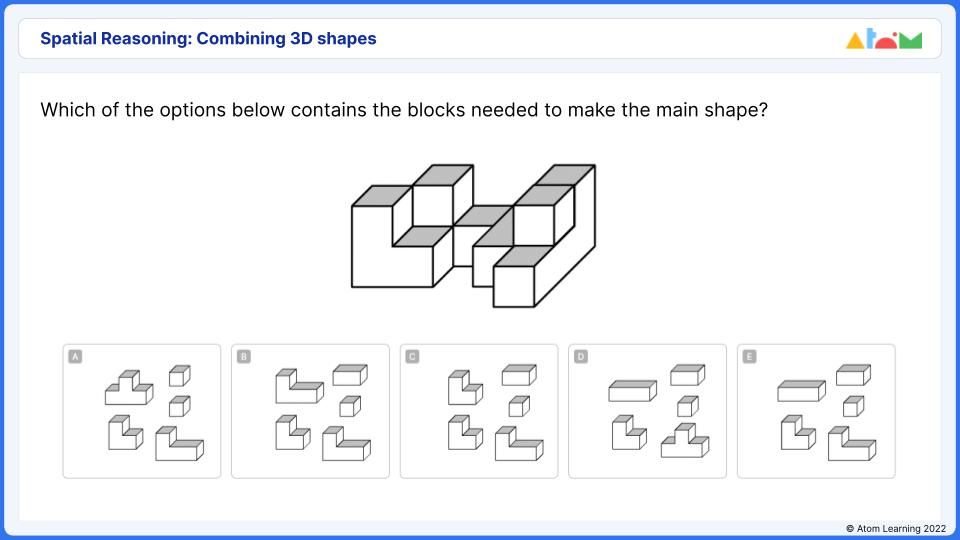Click the T-shaped block in option A
The width and height of the screenshot is (960, 540).
point(129,388)
